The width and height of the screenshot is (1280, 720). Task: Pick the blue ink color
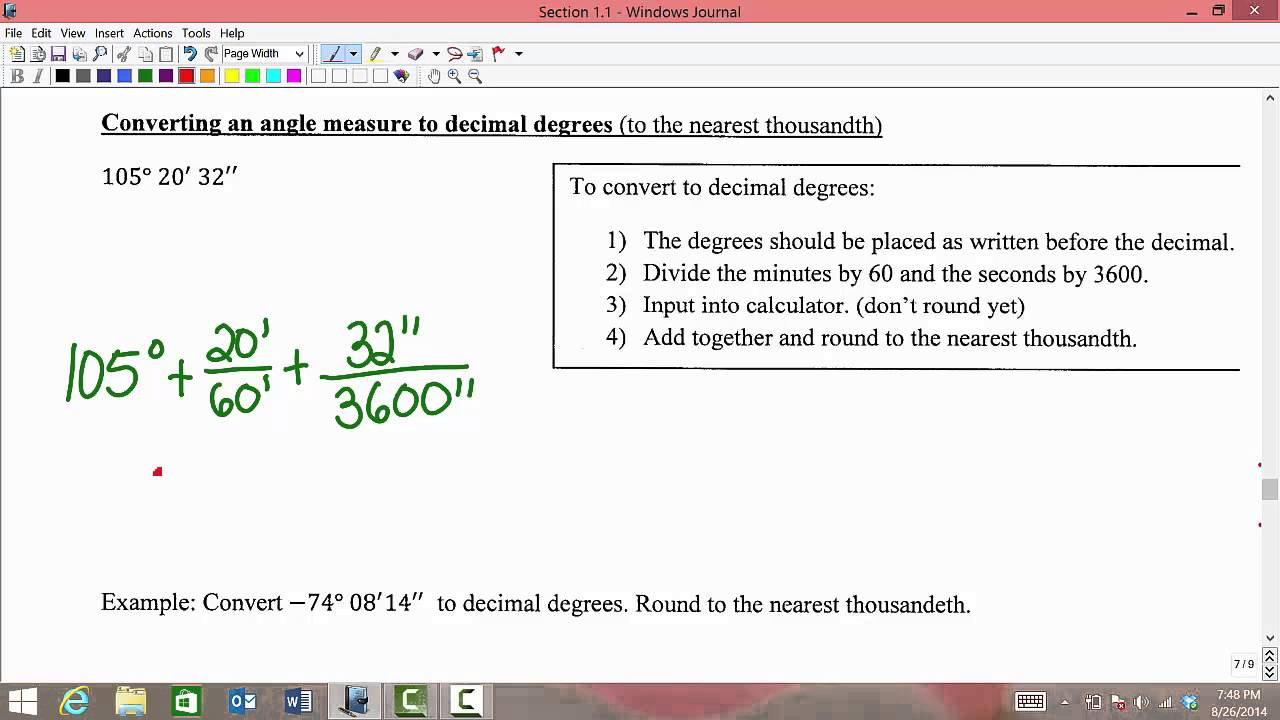point(124,76)
